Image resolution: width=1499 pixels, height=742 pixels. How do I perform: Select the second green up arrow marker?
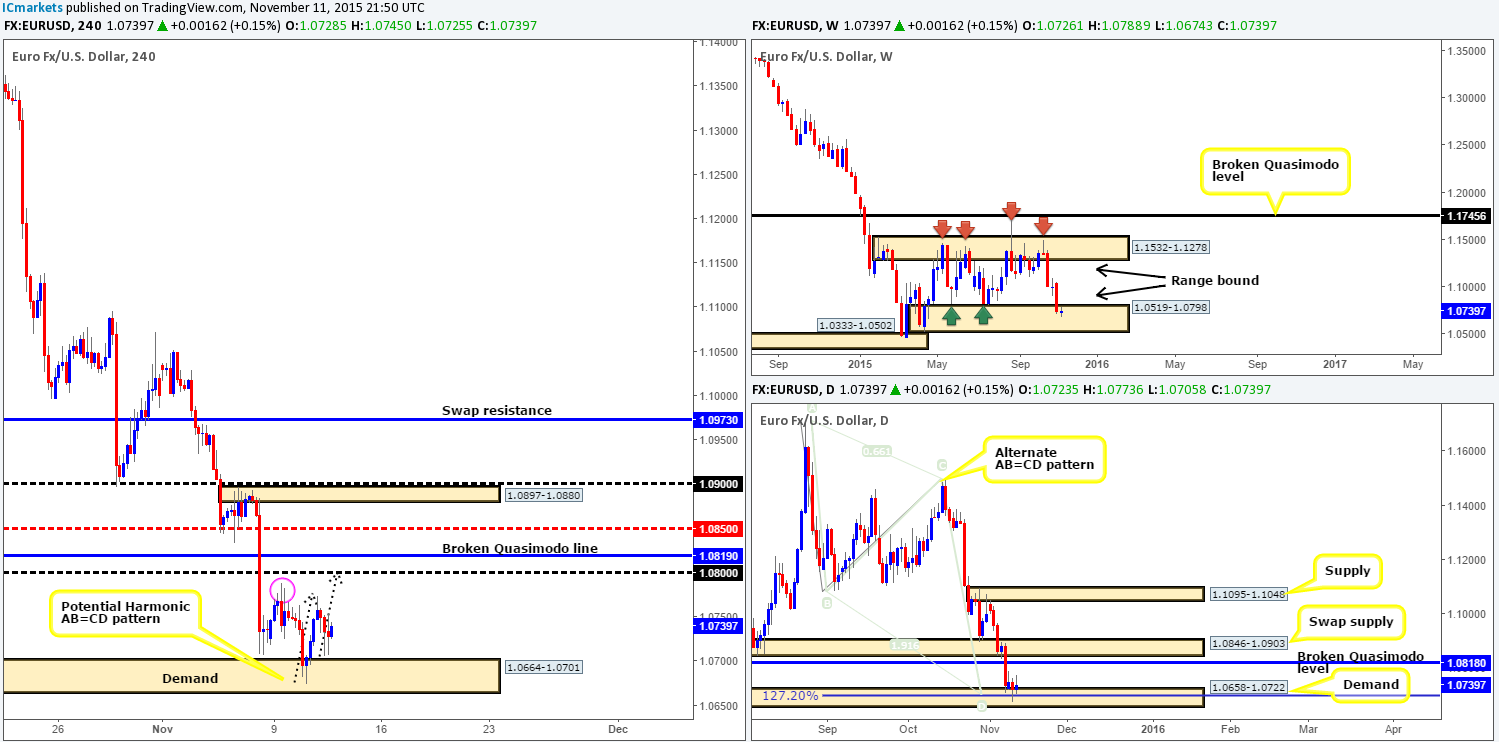pos(983,315)
